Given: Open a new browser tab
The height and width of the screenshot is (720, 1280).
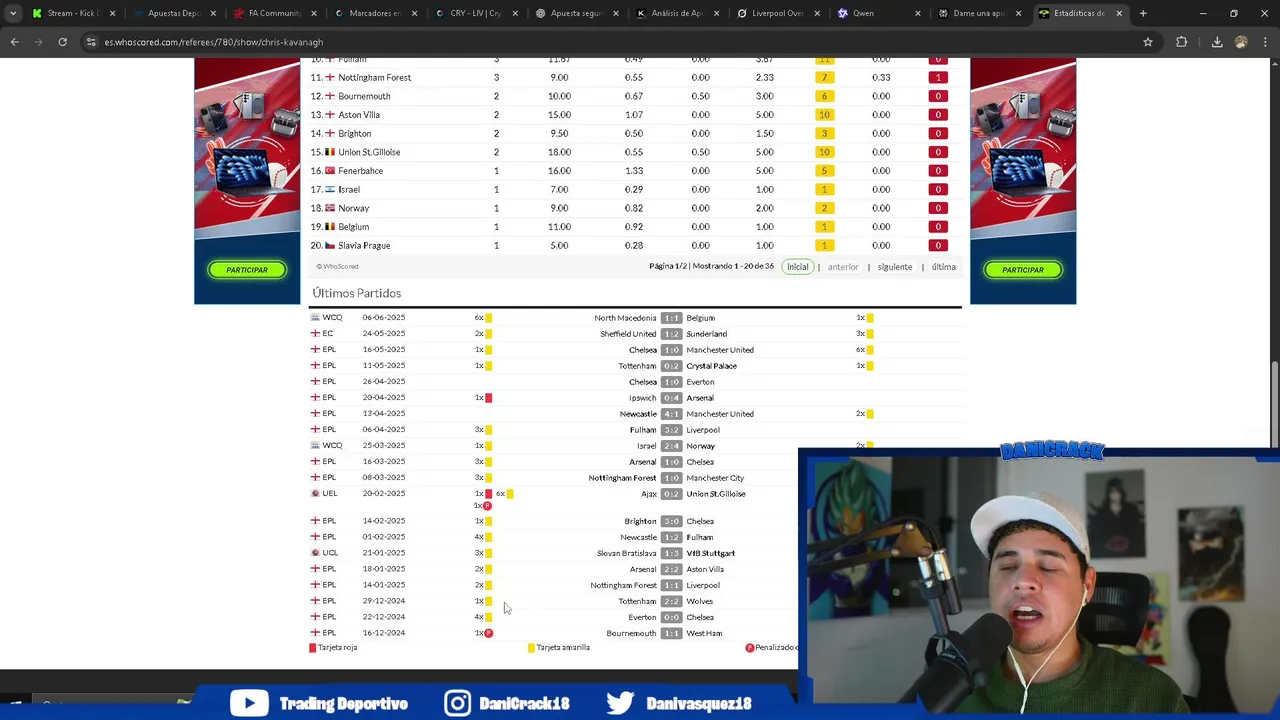Looking at the screenshot, I should (1143, 13).
